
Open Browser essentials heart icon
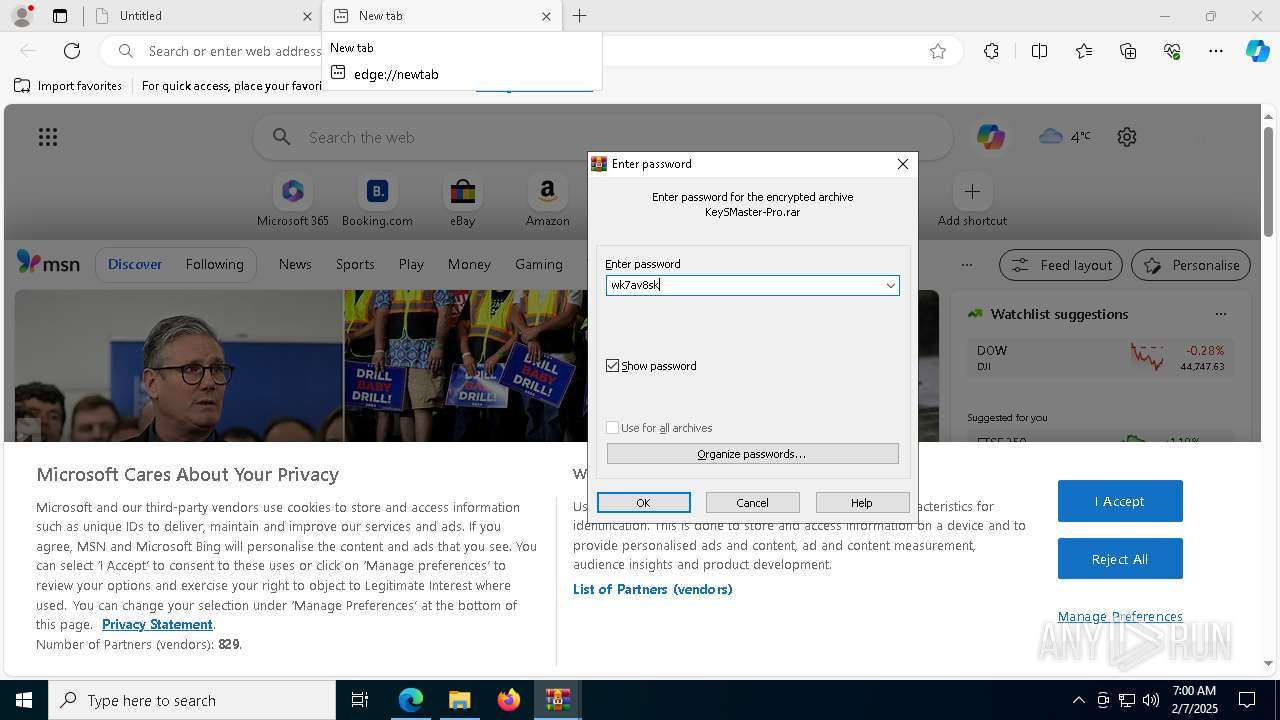pos(1172,51)
